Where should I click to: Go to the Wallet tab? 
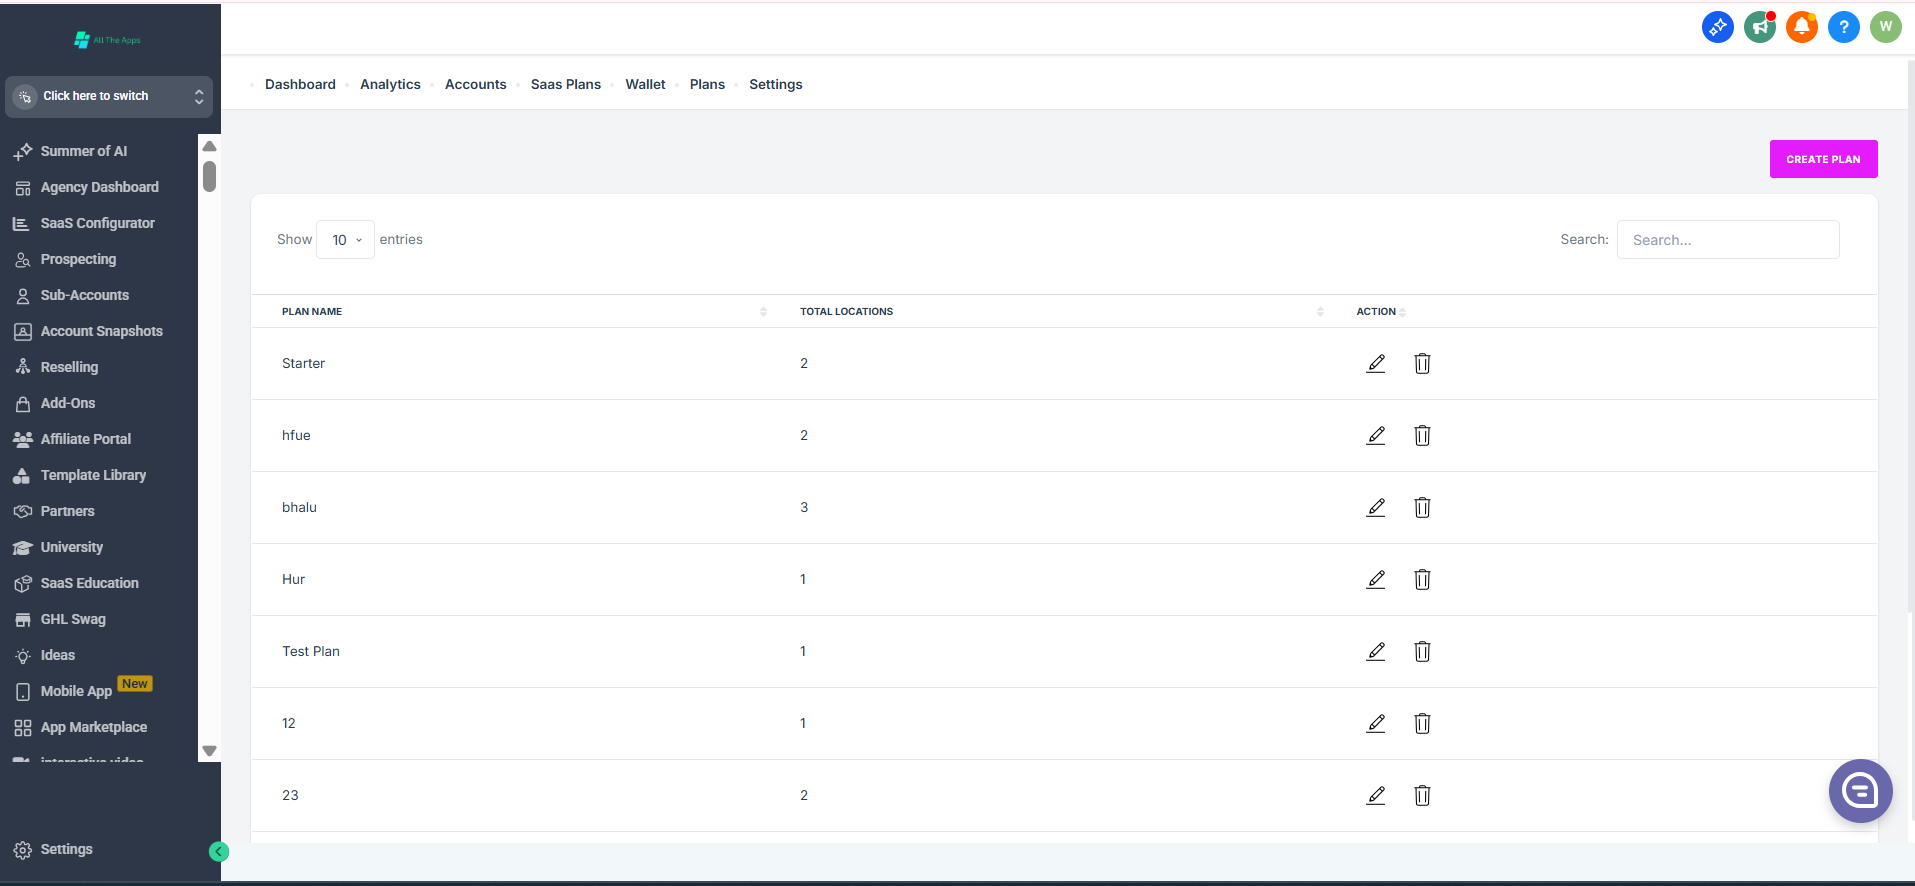[x=645, y=85]
